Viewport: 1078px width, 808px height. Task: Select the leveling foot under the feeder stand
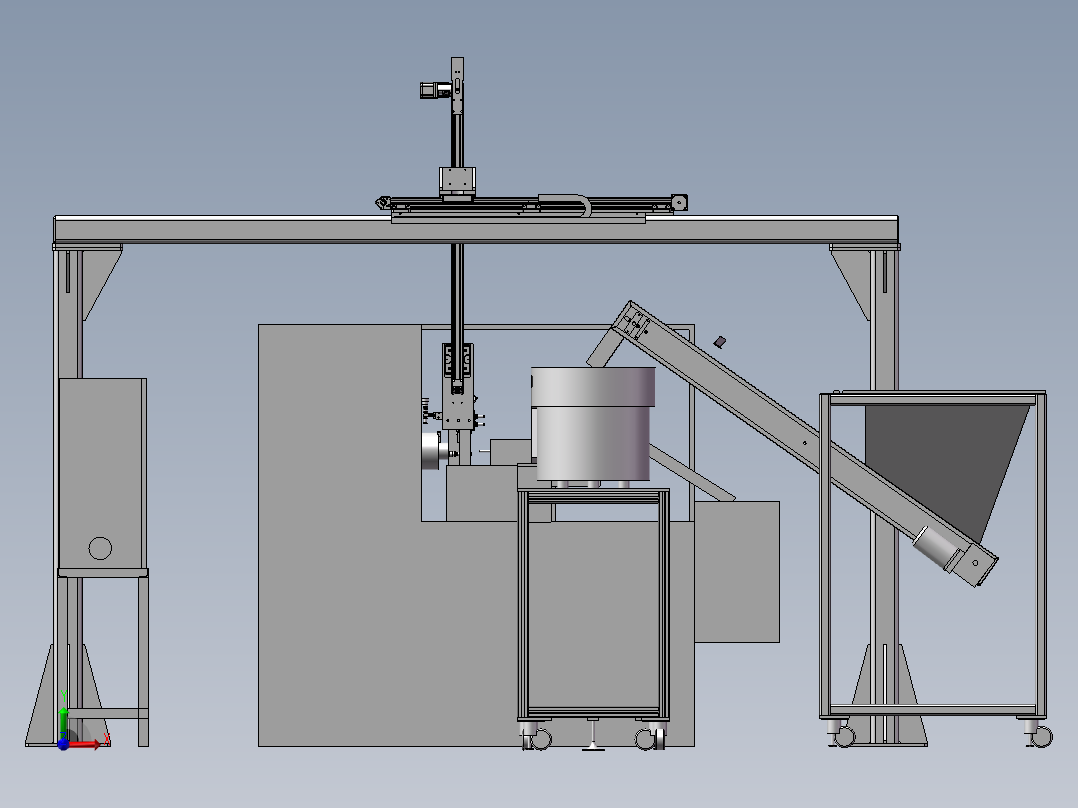pyautogui.click(x=593, y=734)
